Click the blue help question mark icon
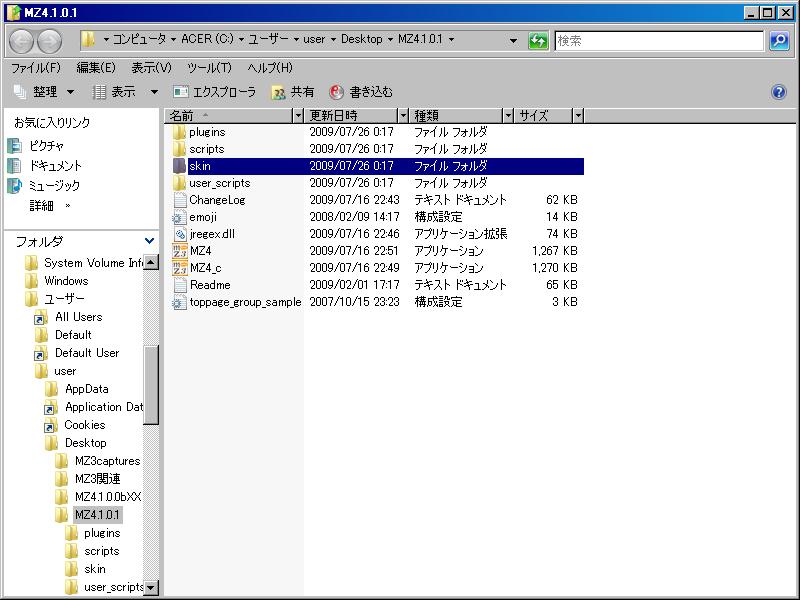 click(x=779, y=92)
